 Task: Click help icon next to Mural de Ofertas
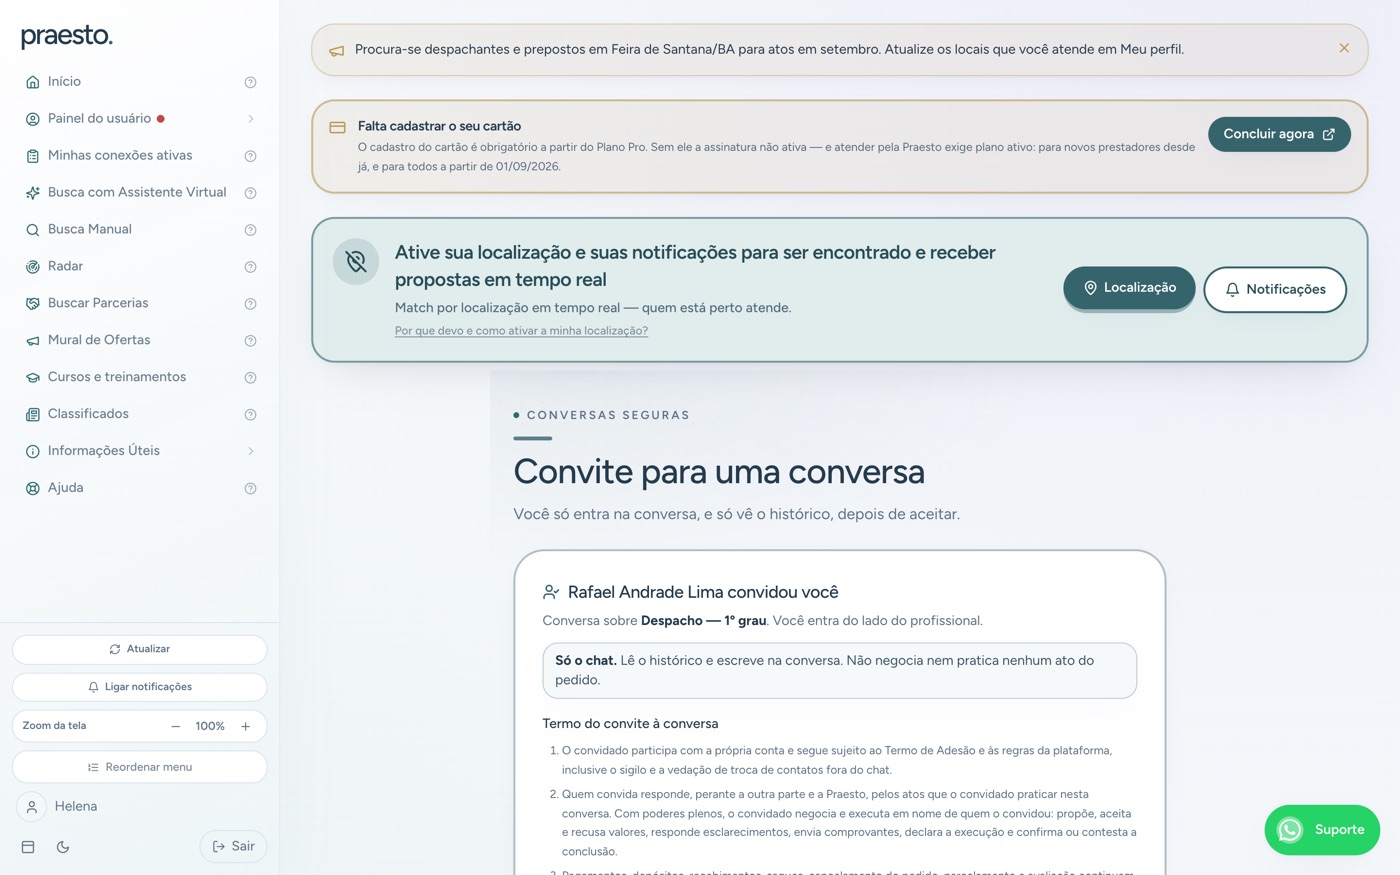pos(250,341)
